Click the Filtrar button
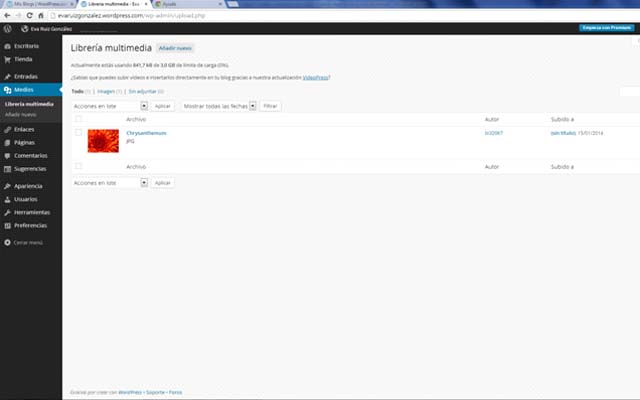The width and height of the screenshot is (640, 400). [270, 105]
